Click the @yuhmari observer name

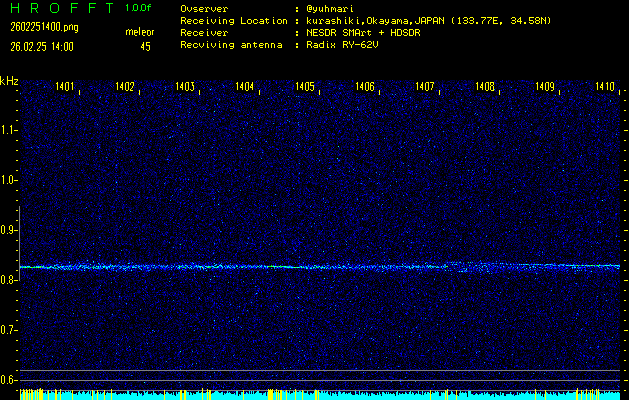329,8
